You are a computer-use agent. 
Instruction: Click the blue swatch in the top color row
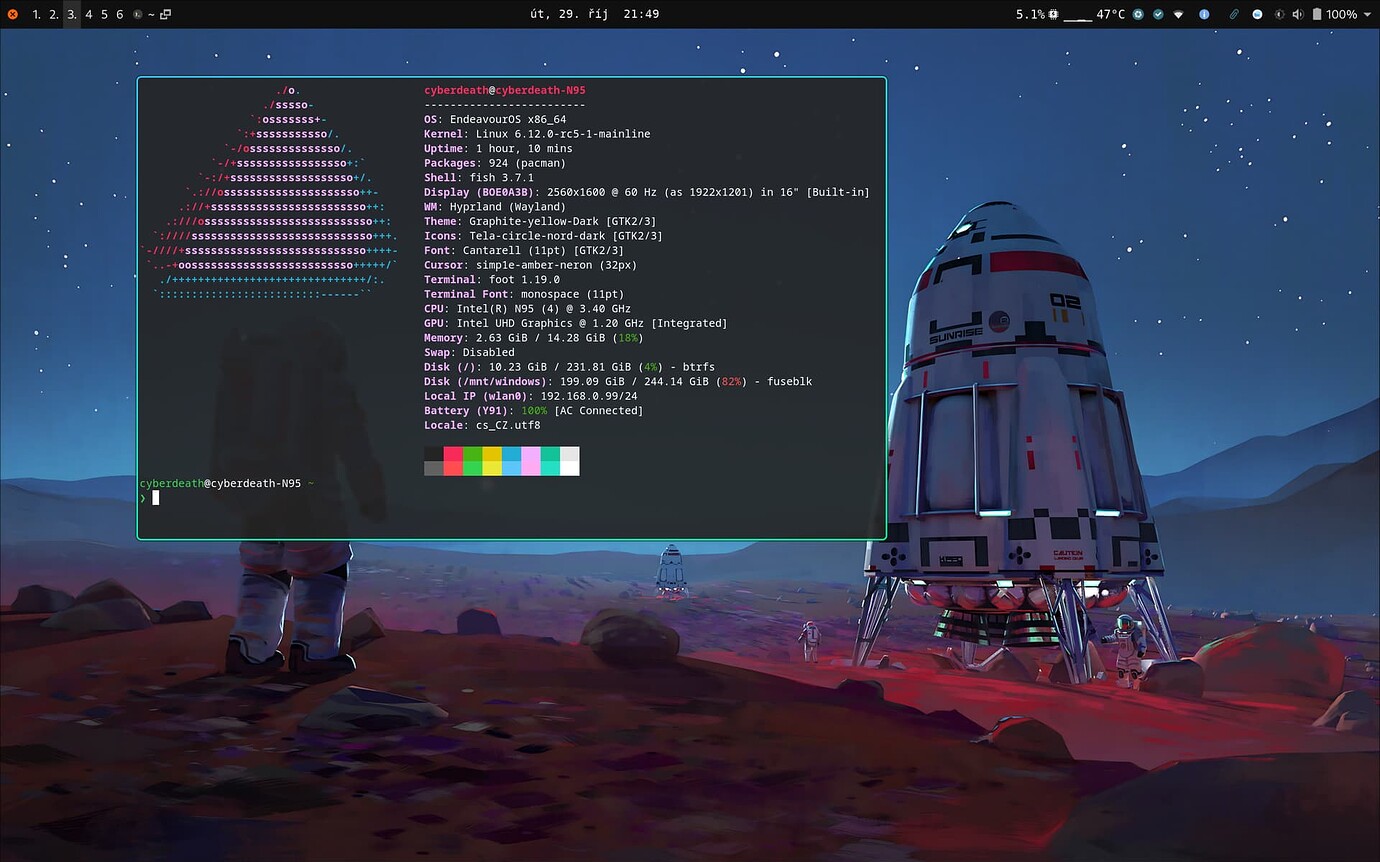pyautogui.click(x=511, y=454)
